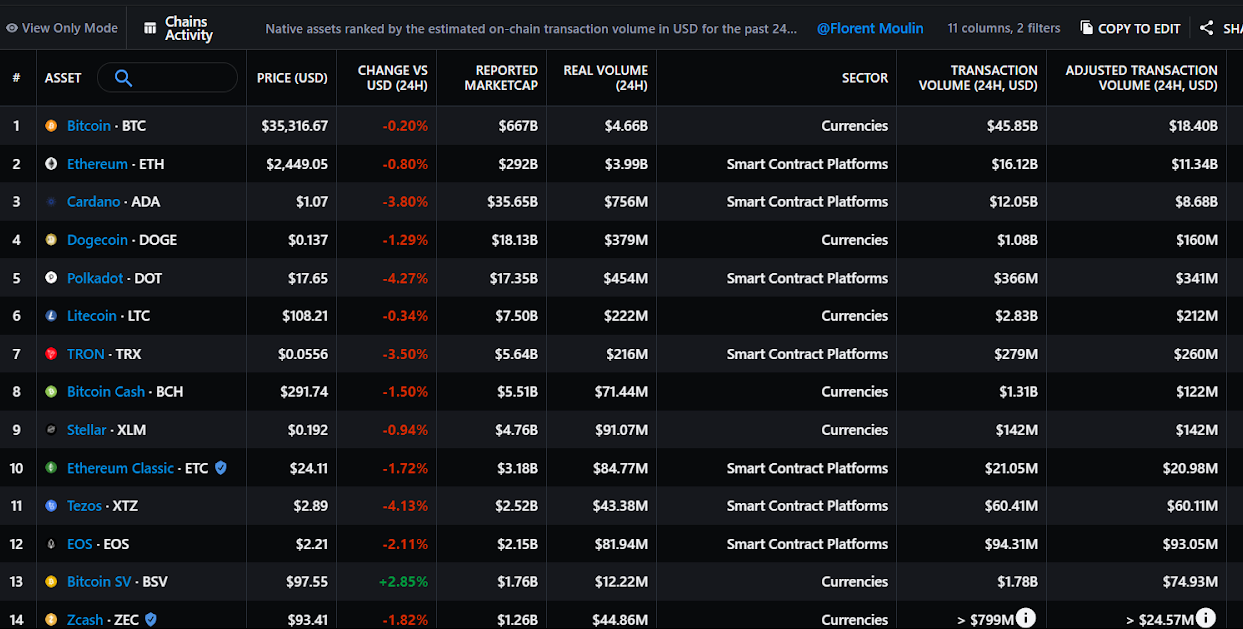Open the TRON asset link
The width and height of the screenshot is (1243, 629).
pos(86,354)
